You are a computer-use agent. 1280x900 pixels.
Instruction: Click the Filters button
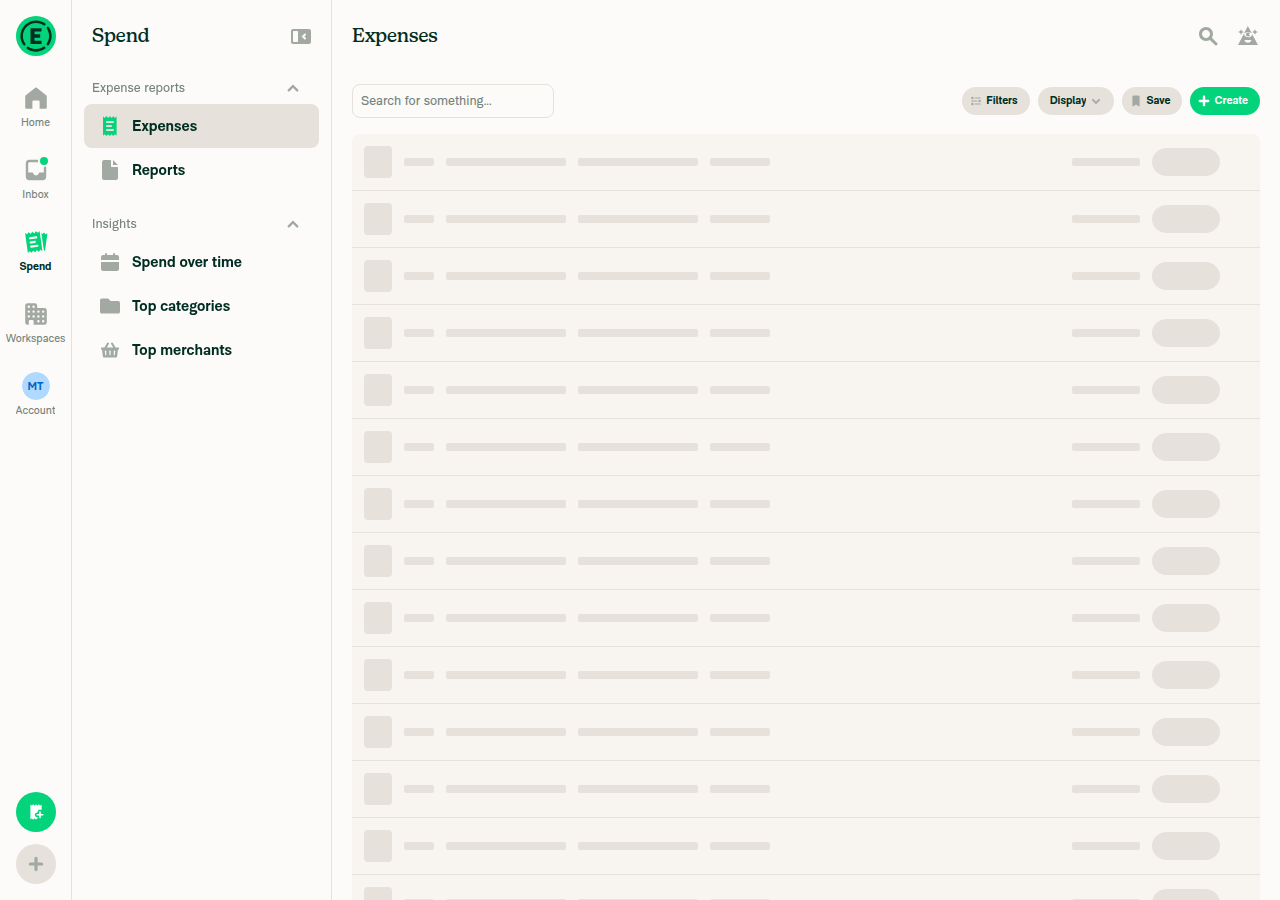point(996,101)
